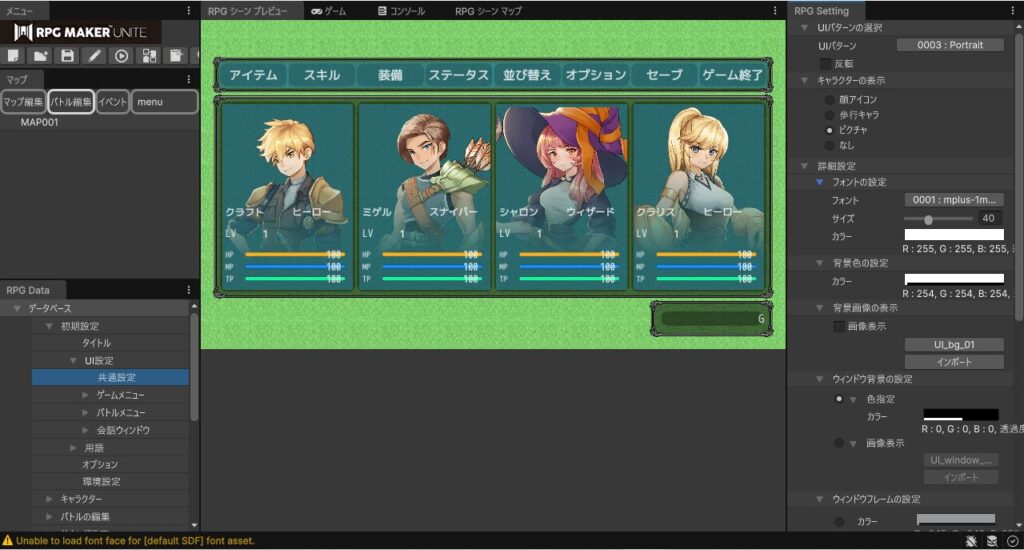Select the 色指定 window background radio
This screenshot has width=1024, height=550.
click(x=839, y=399)
